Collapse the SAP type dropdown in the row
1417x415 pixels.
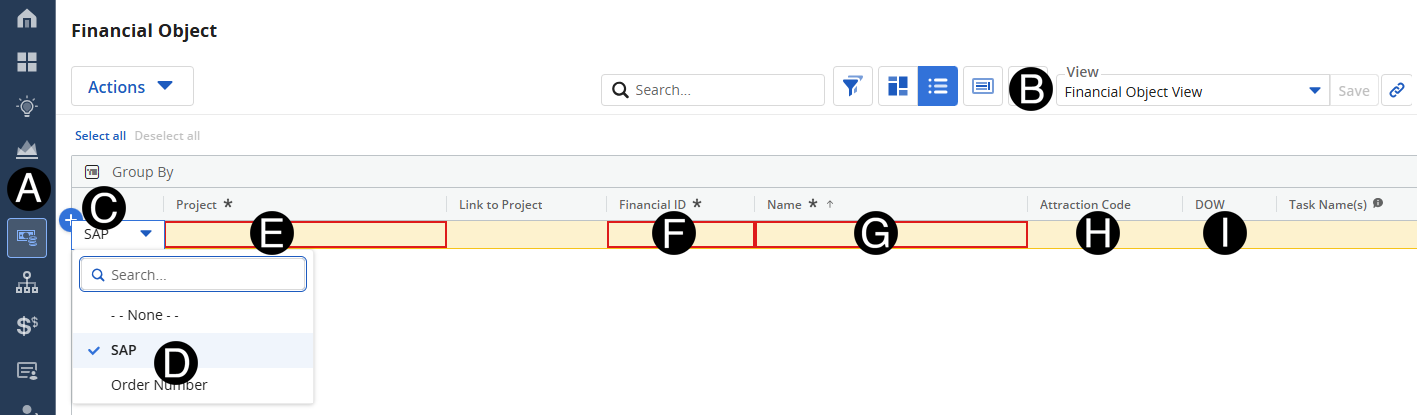pos(146,234)
